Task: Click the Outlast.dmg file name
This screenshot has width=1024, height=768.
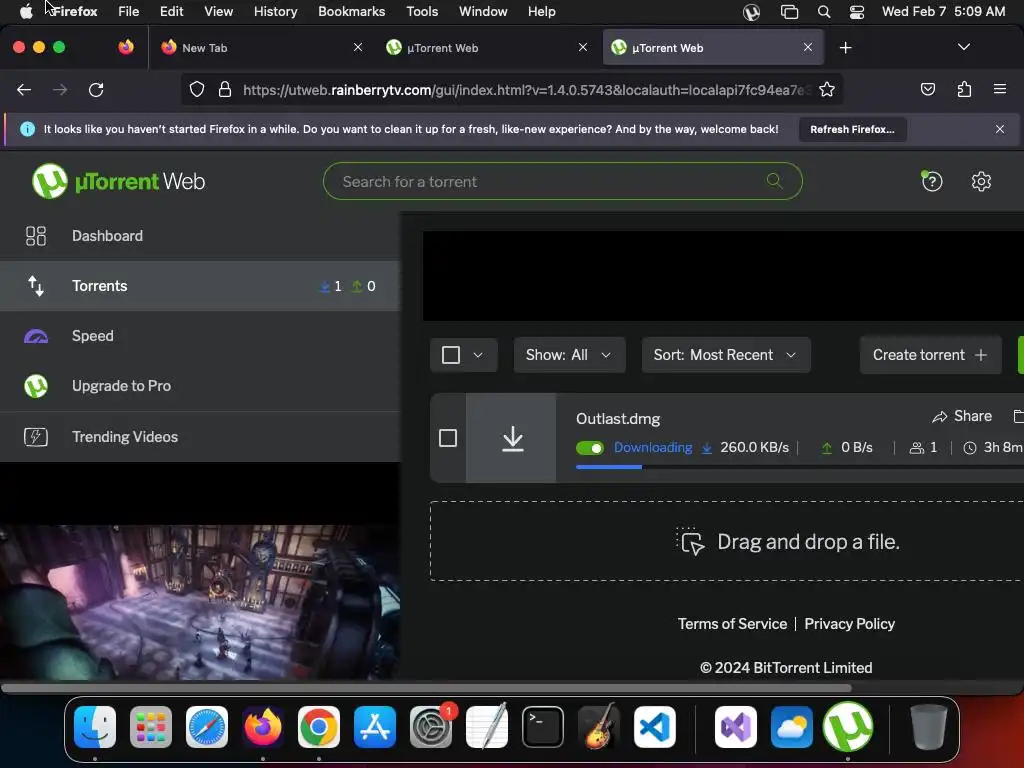Action: [618, 419]
